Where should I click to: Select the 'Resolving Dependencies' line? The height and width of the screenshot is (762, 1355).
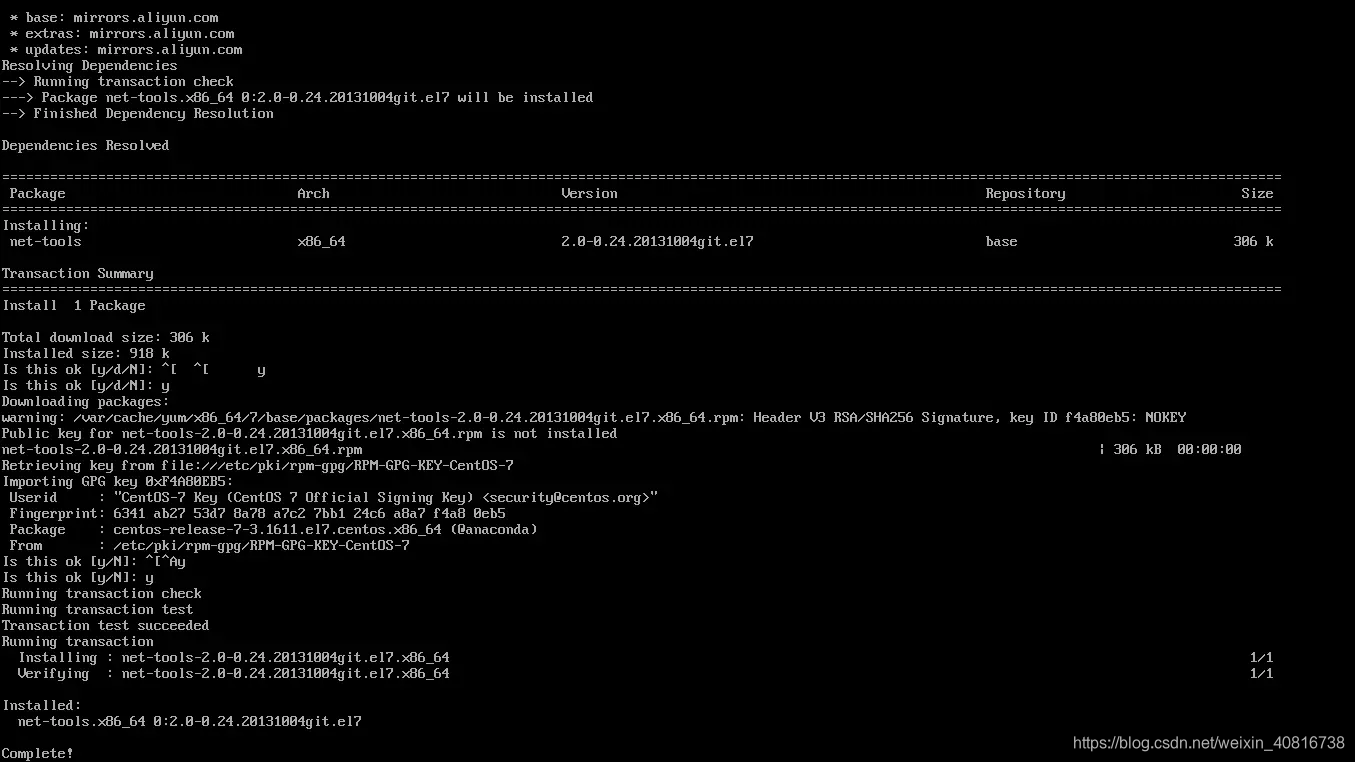[90, 66]
